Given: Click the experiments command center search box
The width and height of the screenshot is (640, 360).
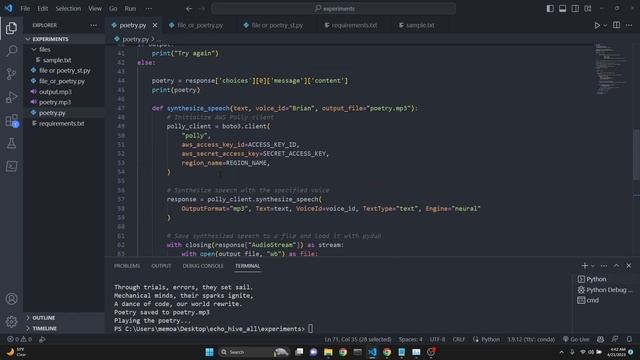Looking at the screenshot, I should tap(334, 9).
